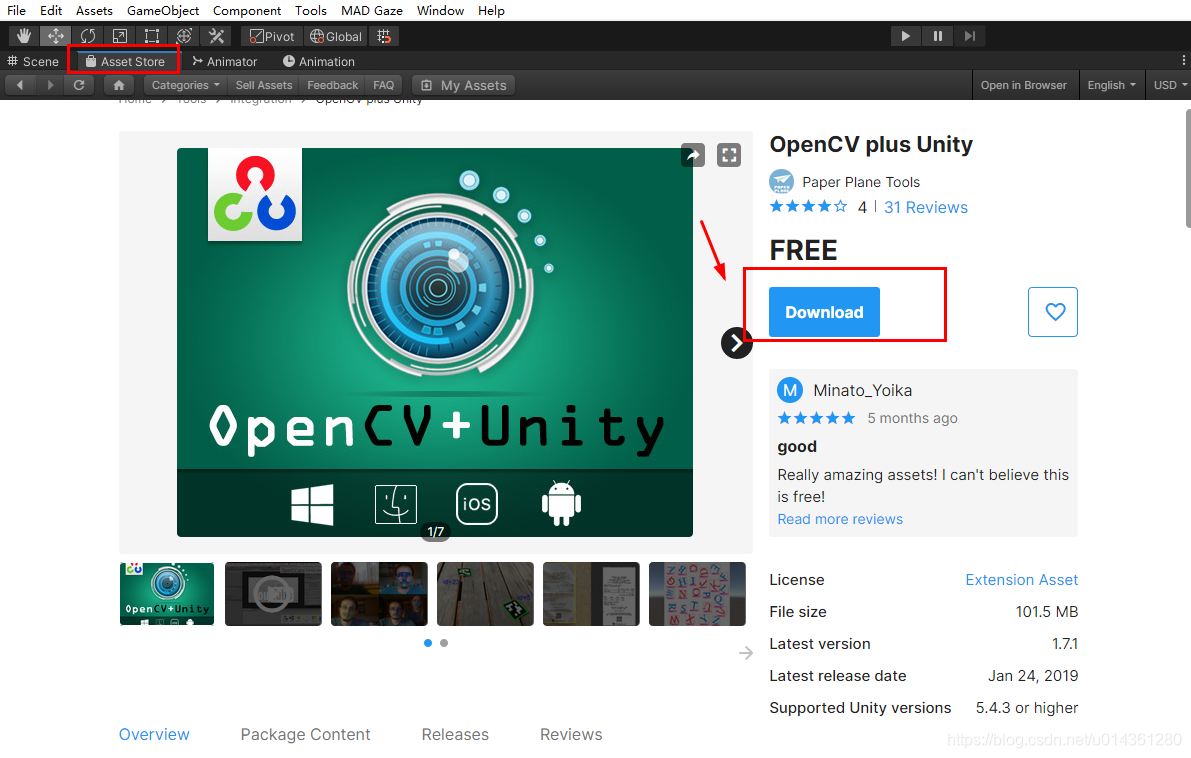1191x758 pixels.
Task: Open the Feedback page
Action: click(333, 85)
